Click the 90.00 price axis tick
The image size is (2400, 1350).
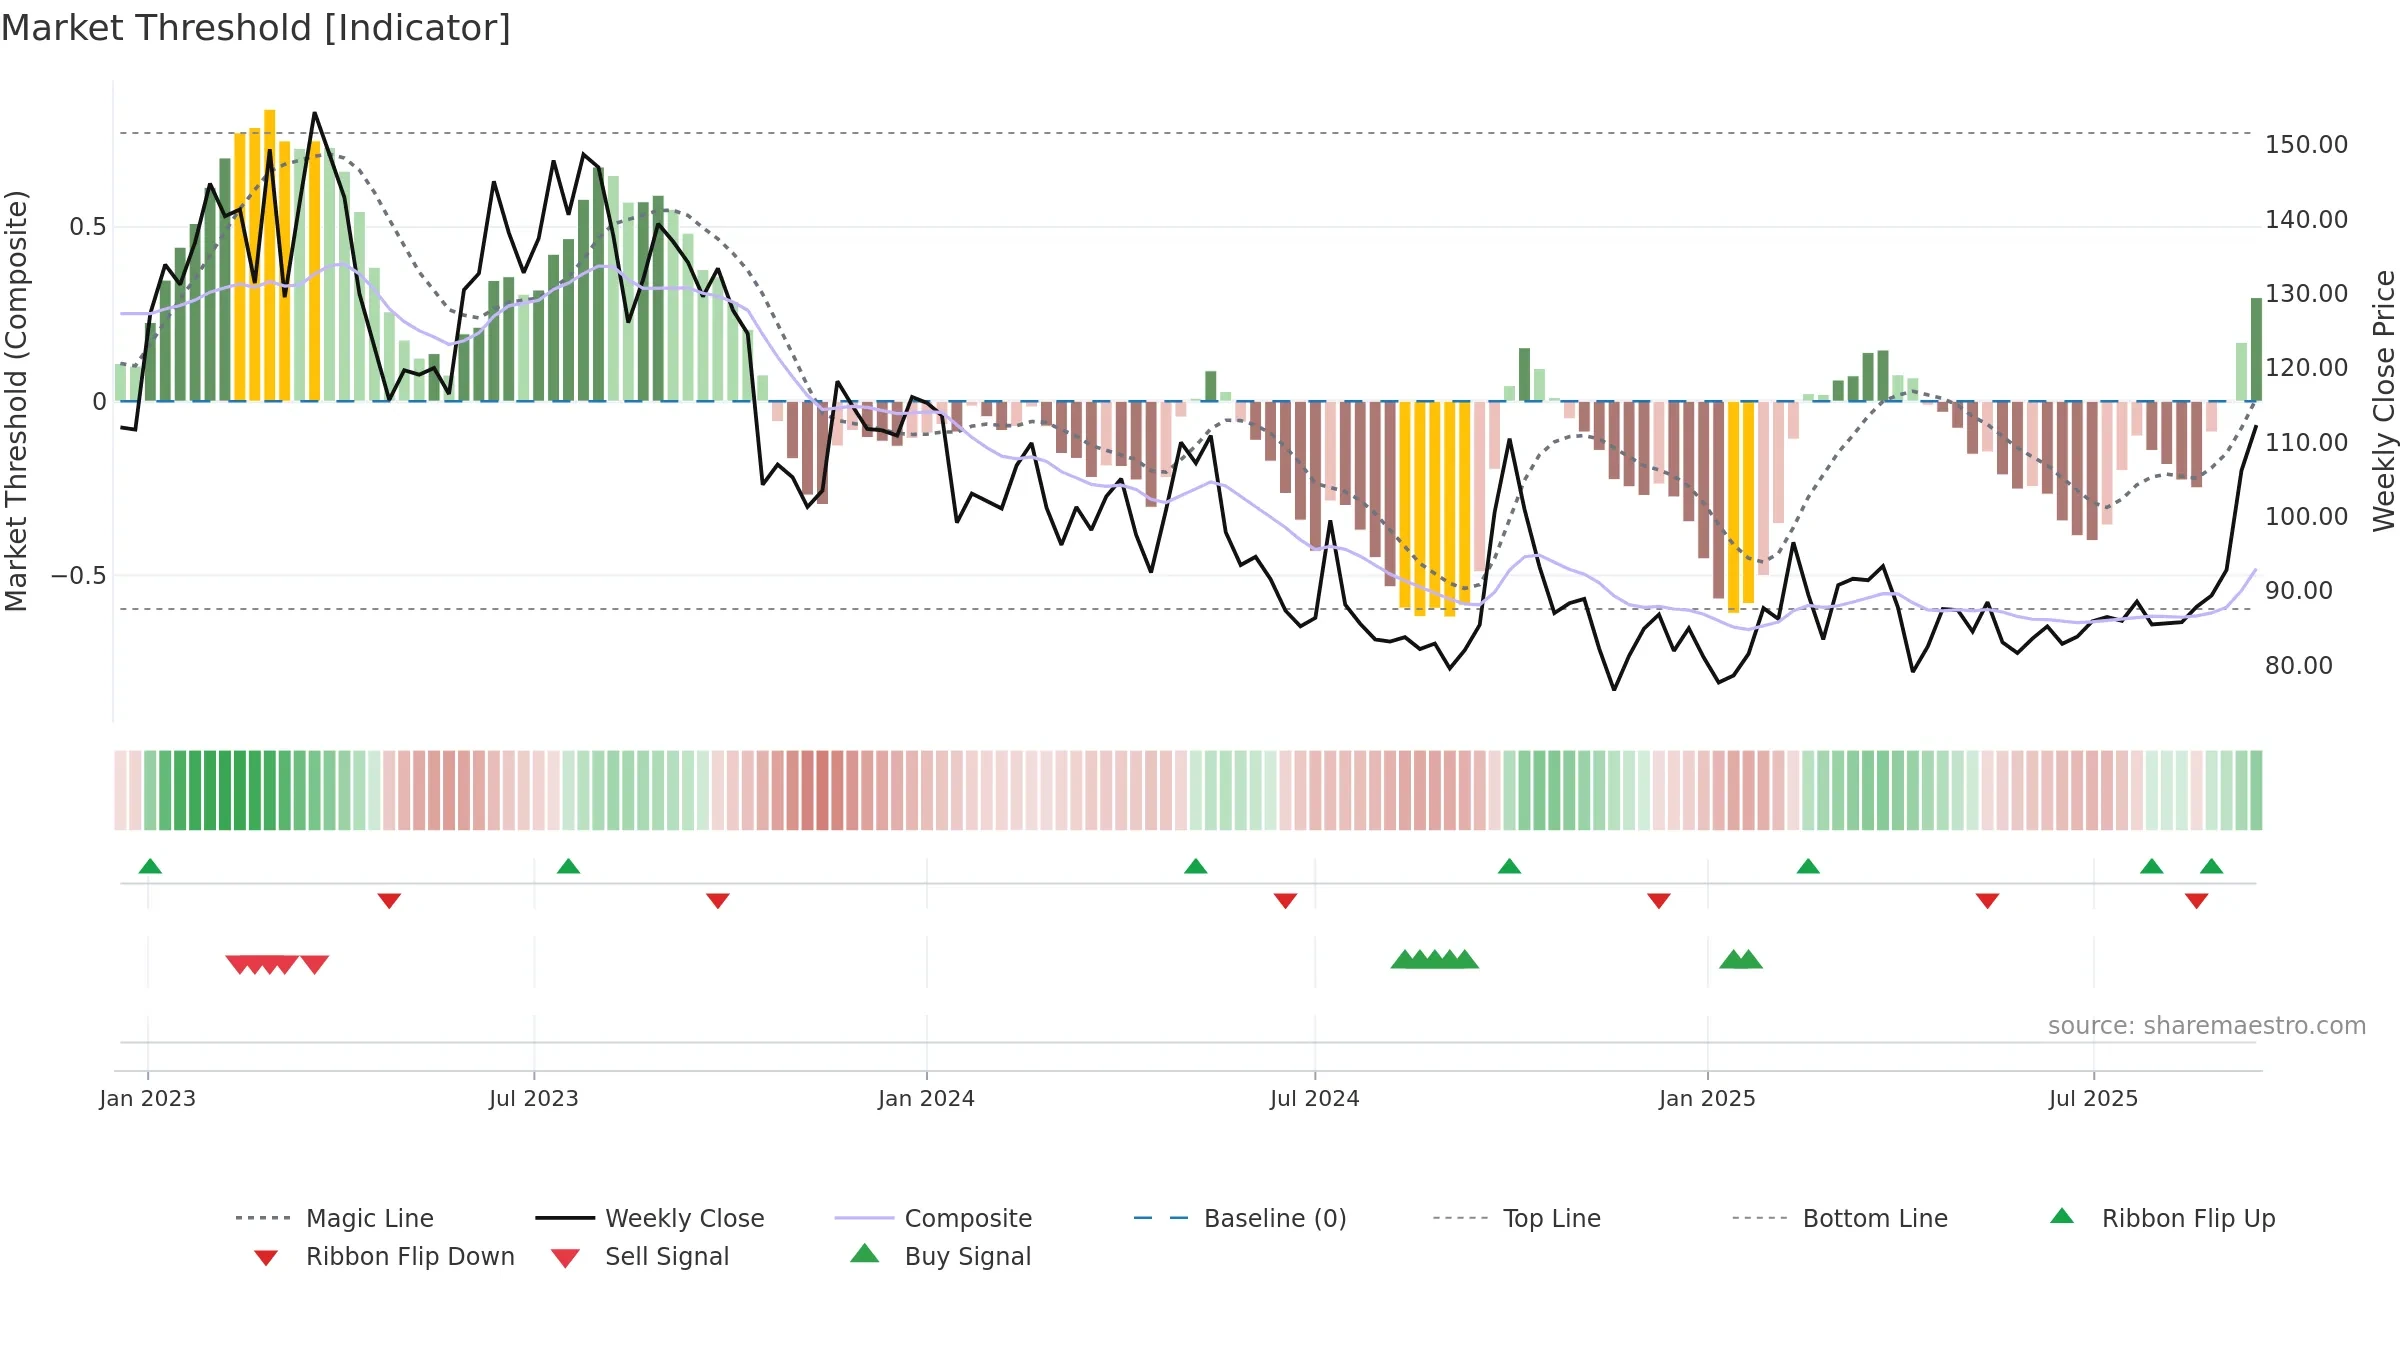click(2299, 591)
